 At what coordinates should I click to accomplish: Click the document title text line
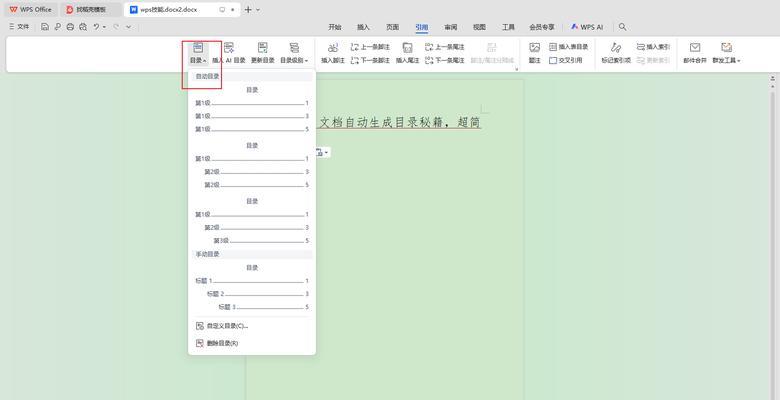point(399,122)
